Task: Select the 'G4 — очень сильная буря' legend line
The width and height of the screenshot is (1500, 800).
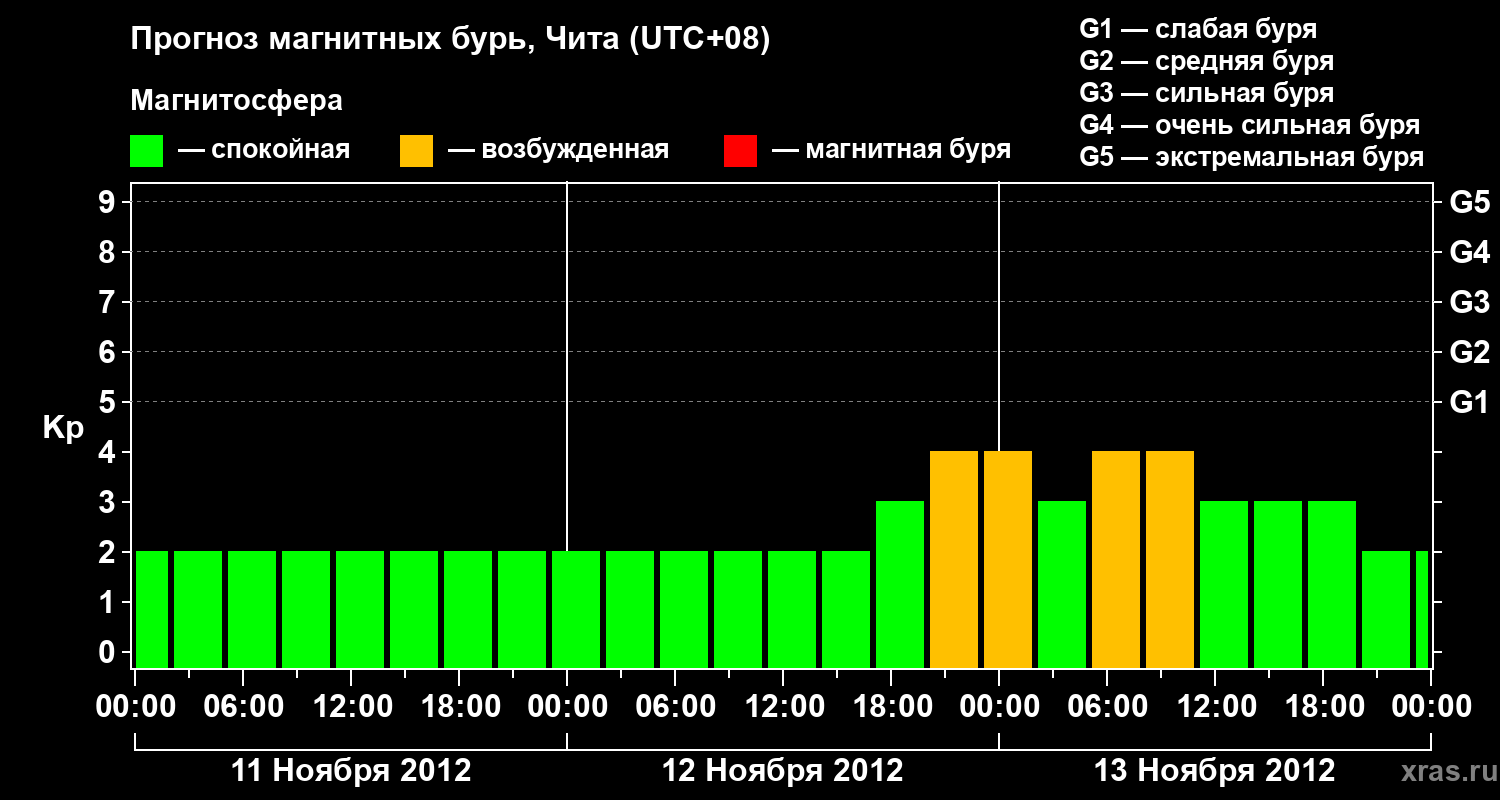Action: 1250,125
